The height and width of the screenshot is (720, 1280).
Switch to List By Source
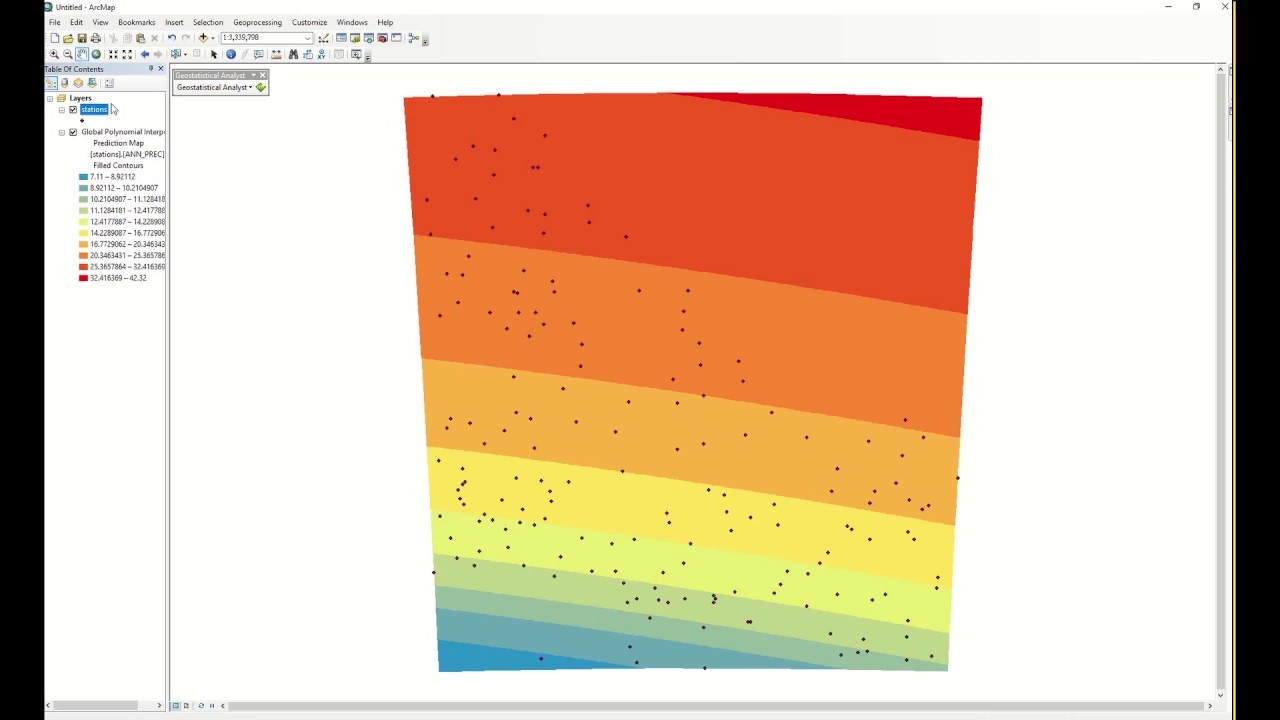point(65,83)
